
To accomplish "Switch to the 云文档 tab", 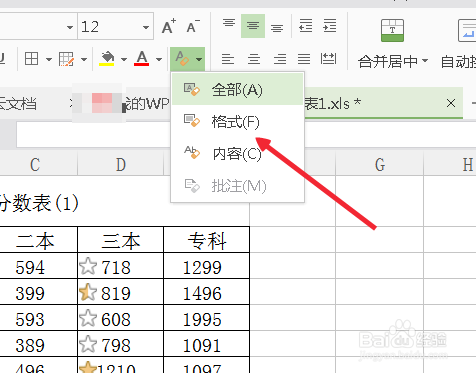I will click(x=17, y=104).
